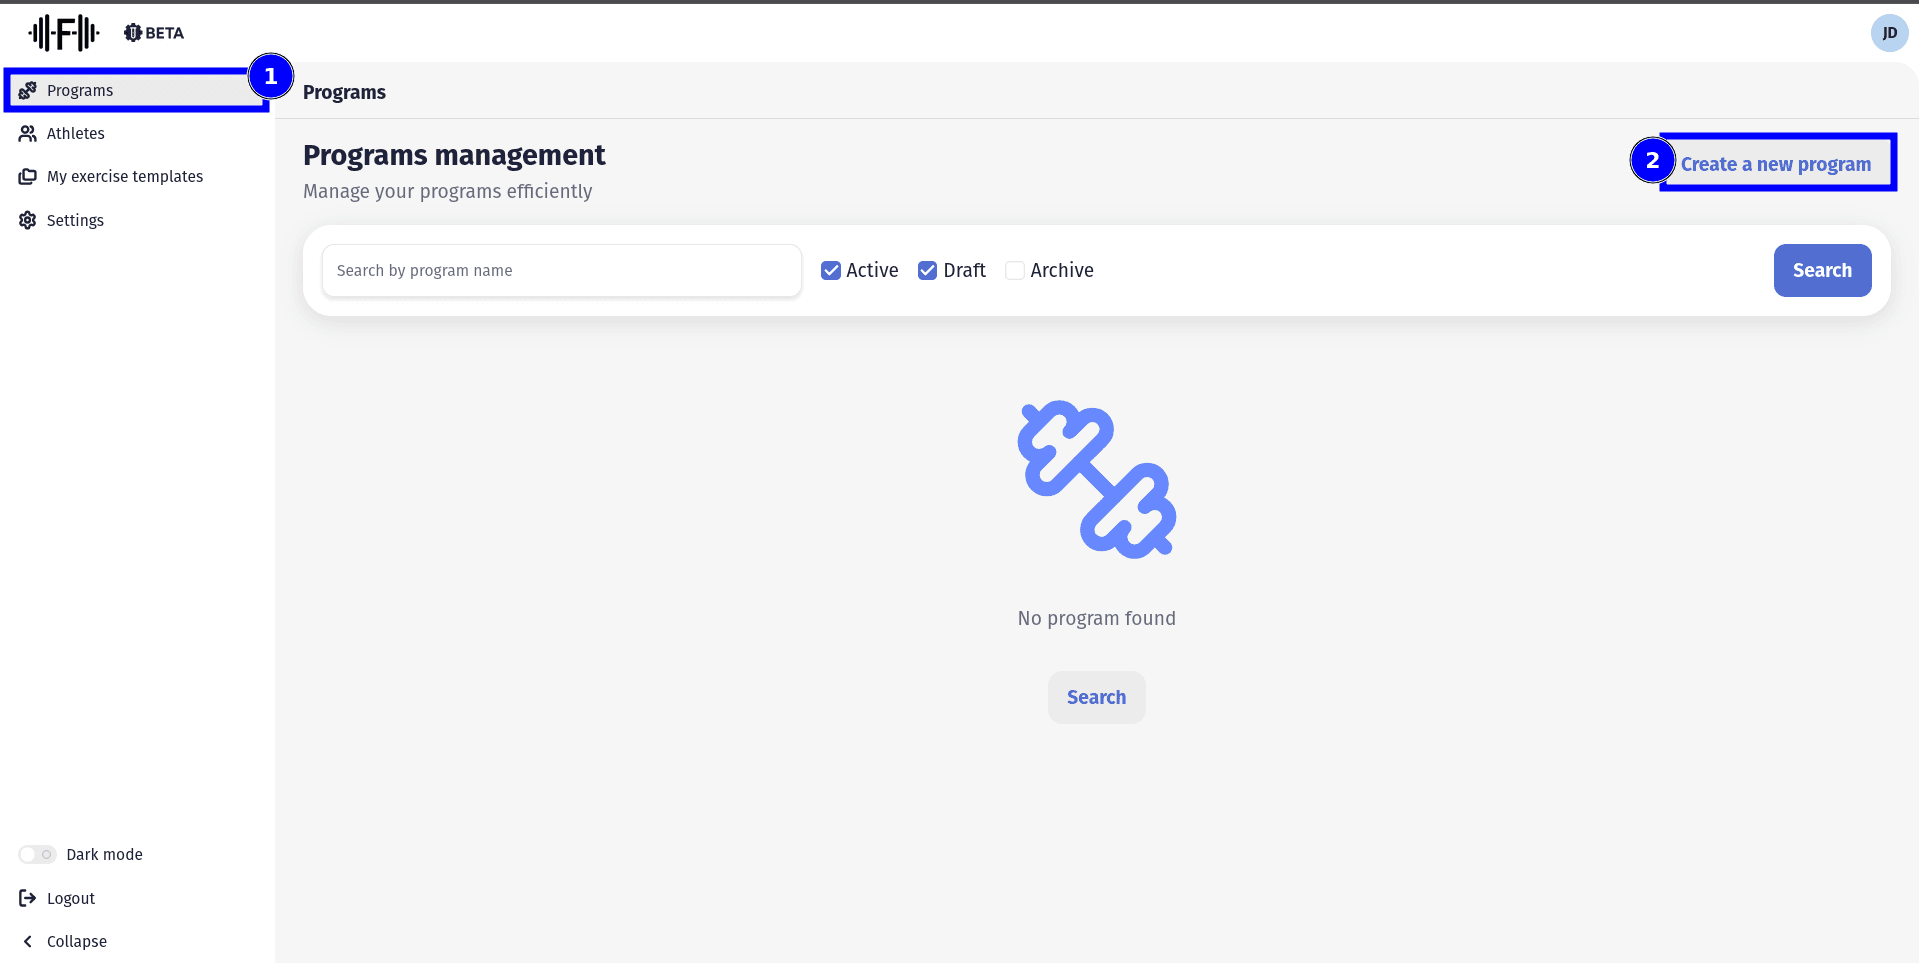Open the JD user avatar
This screenshot has height=963, width=1919.
[x=1889, y=33]
